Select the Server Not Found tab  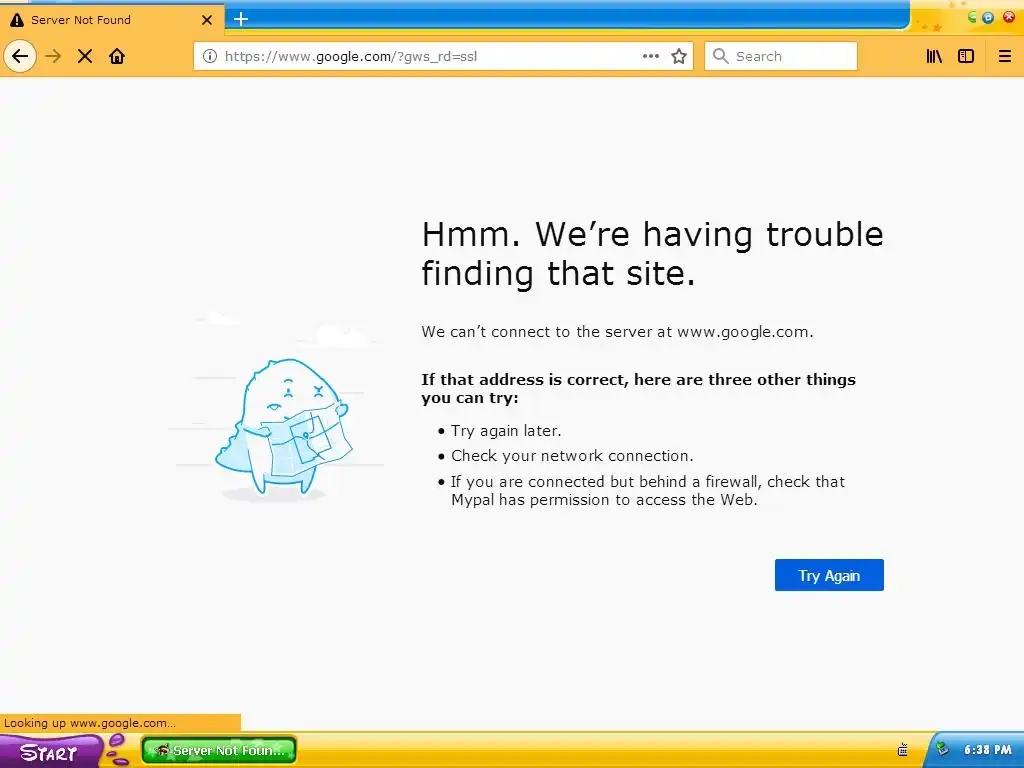click(x=112, y=20)
